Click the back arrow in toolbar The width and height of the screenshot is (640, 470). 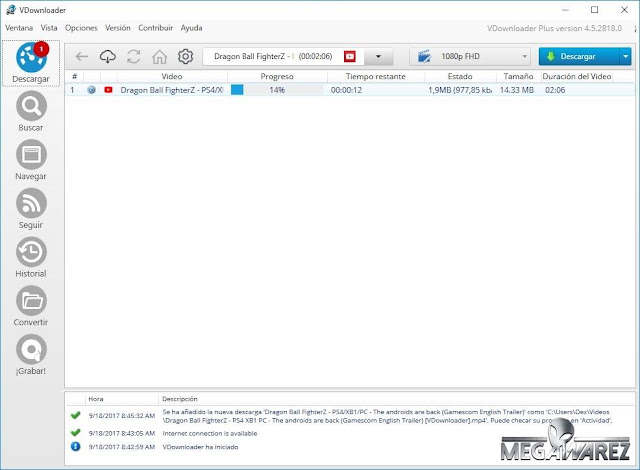tap(82, 56)
